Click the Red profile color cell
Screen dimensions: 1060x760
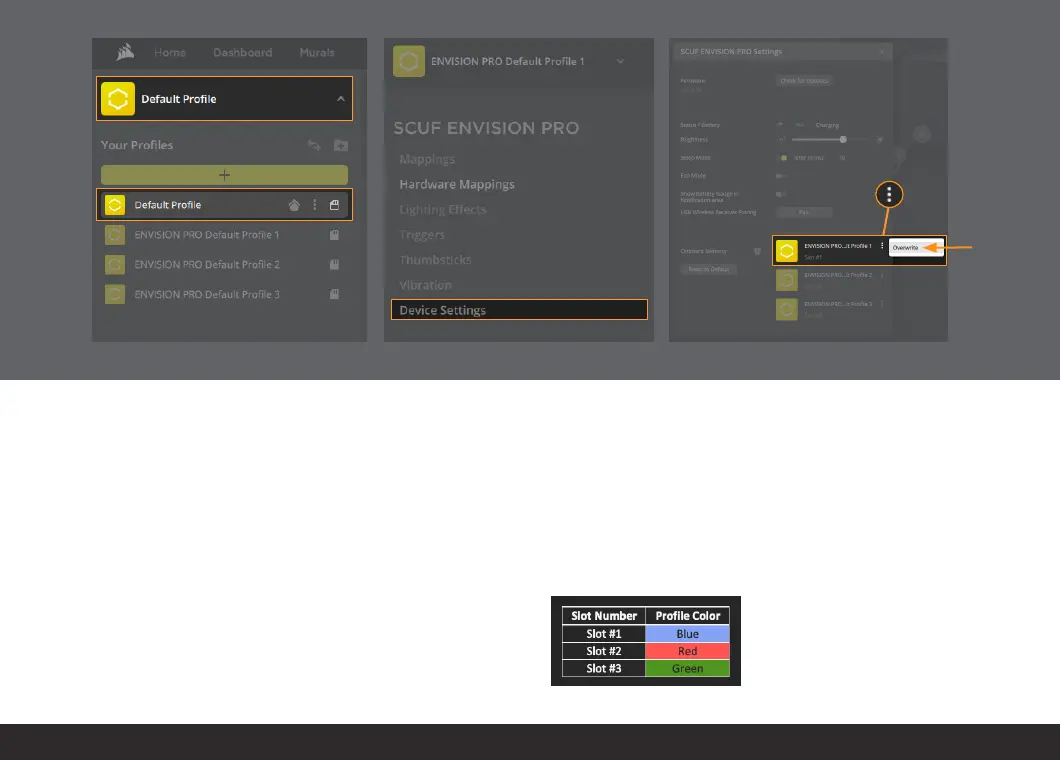[x=688, y=651]
